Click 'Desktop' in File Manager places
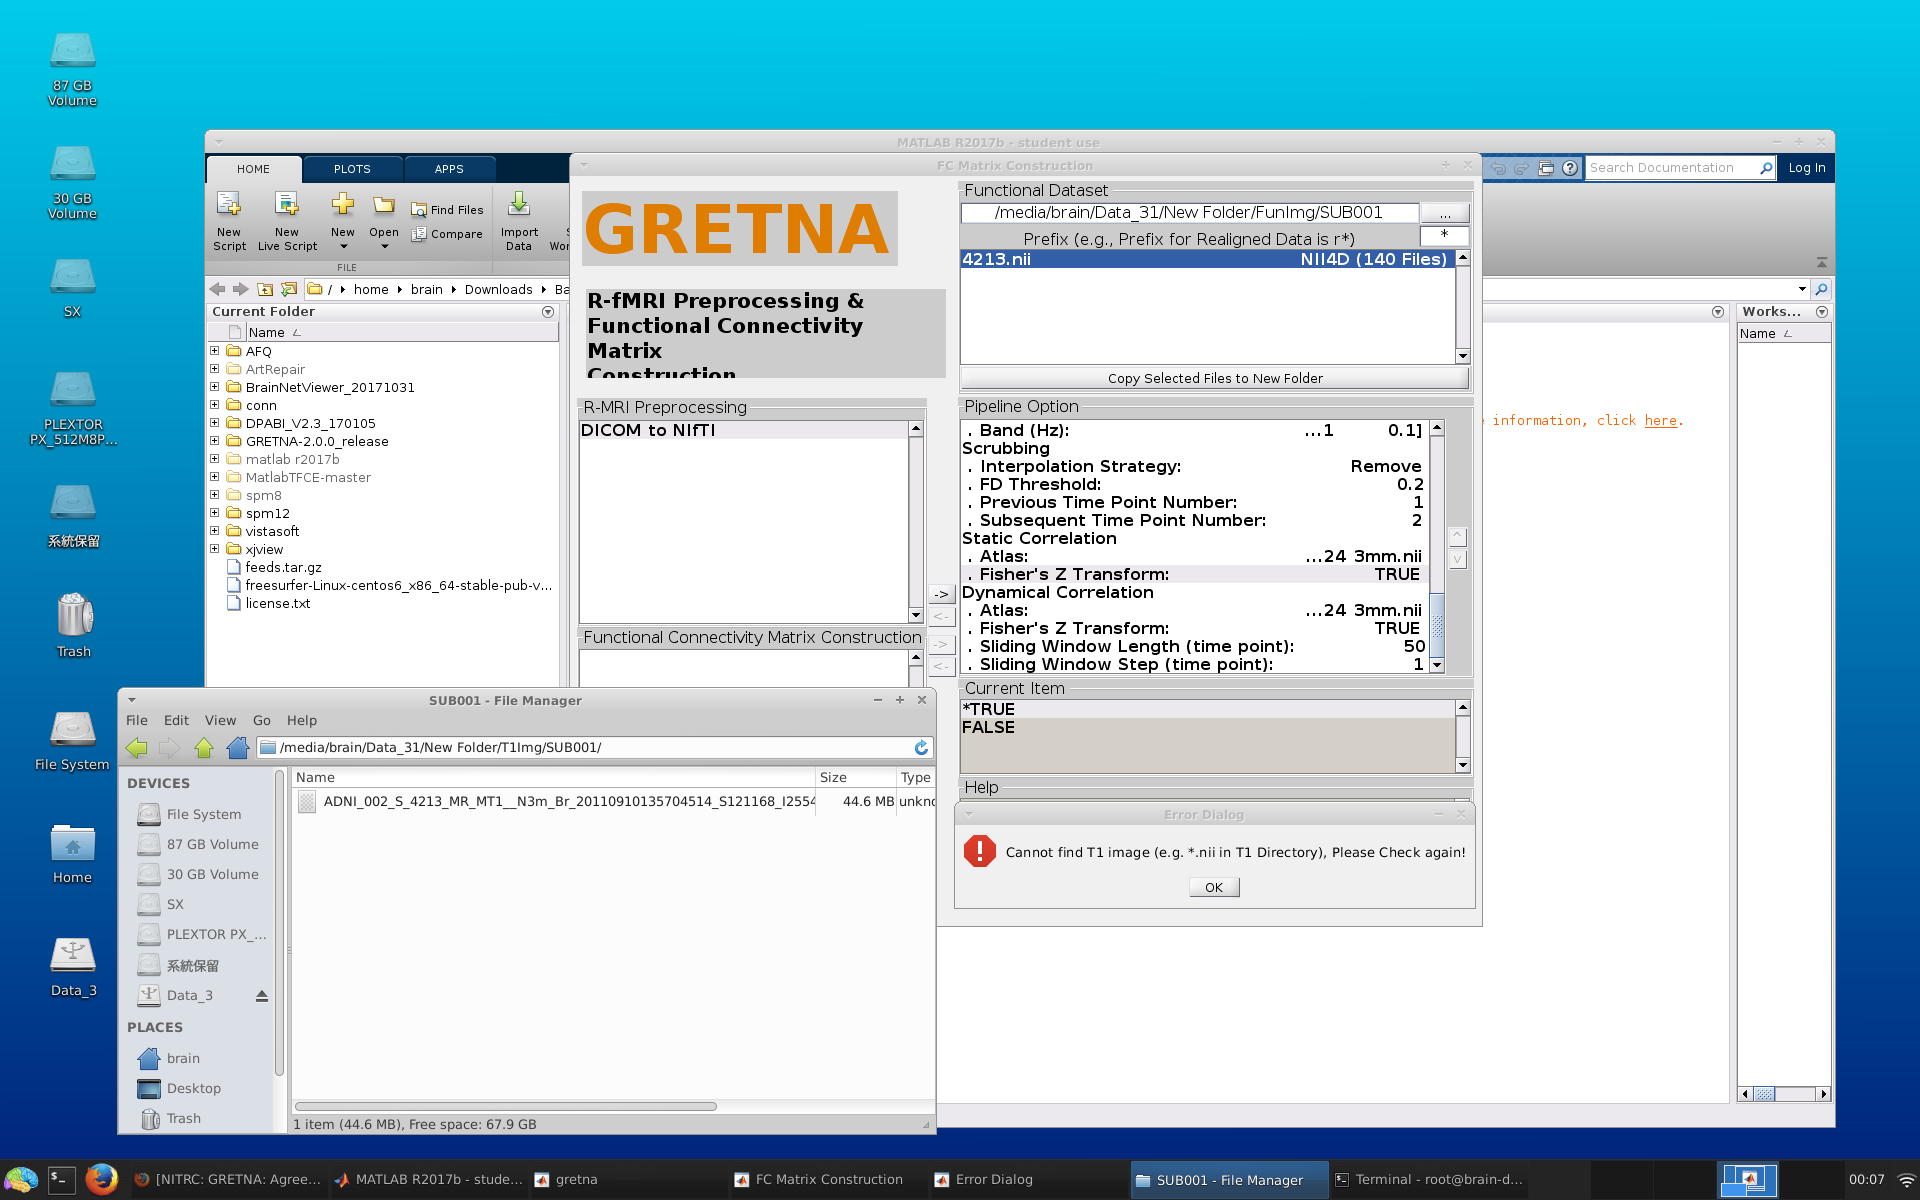 pos(194,1088)
